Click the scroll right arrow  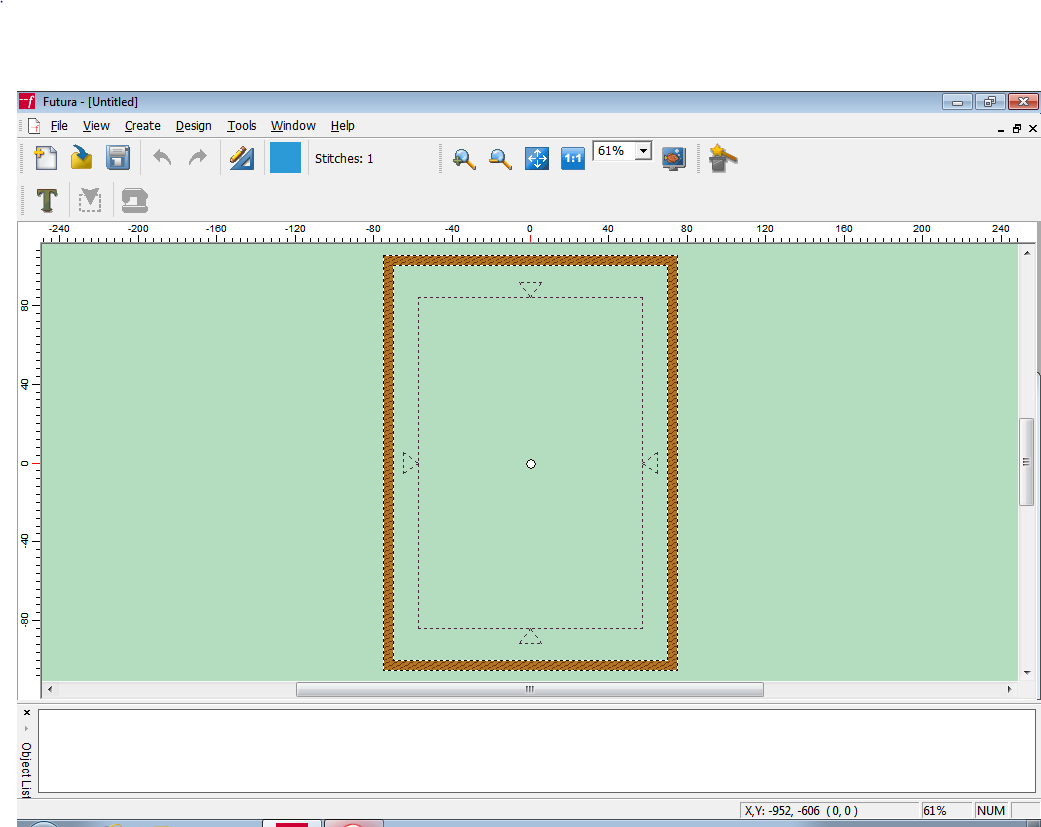pyautogui.click(x=1010, y=690)
